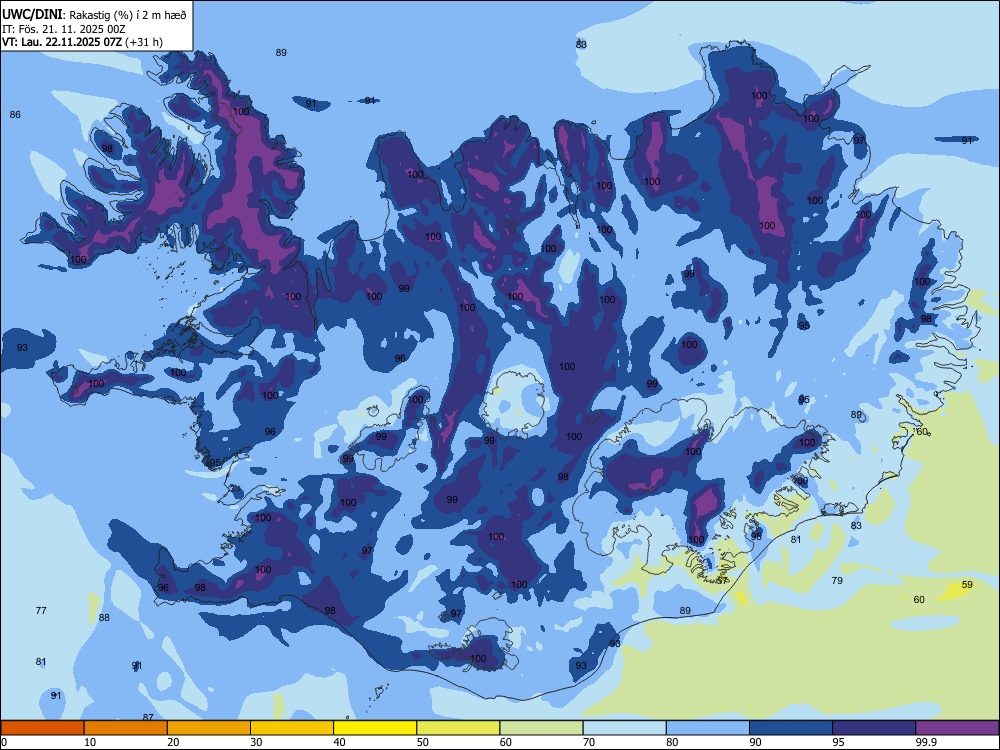Click the '86' humidity value on the map
Image resolution: width=1000 pixels, height=750 pixels.
(15, 115)
